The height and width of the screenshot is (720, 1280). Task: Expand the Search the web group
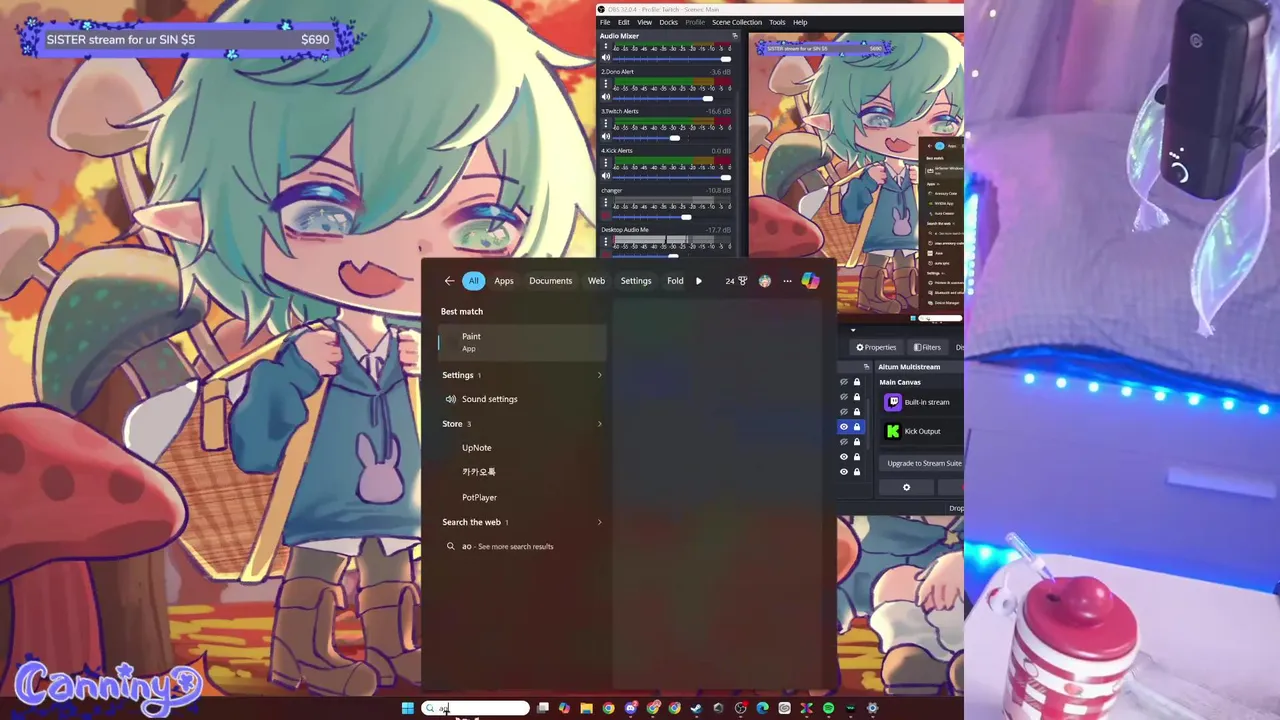[599, 522]
